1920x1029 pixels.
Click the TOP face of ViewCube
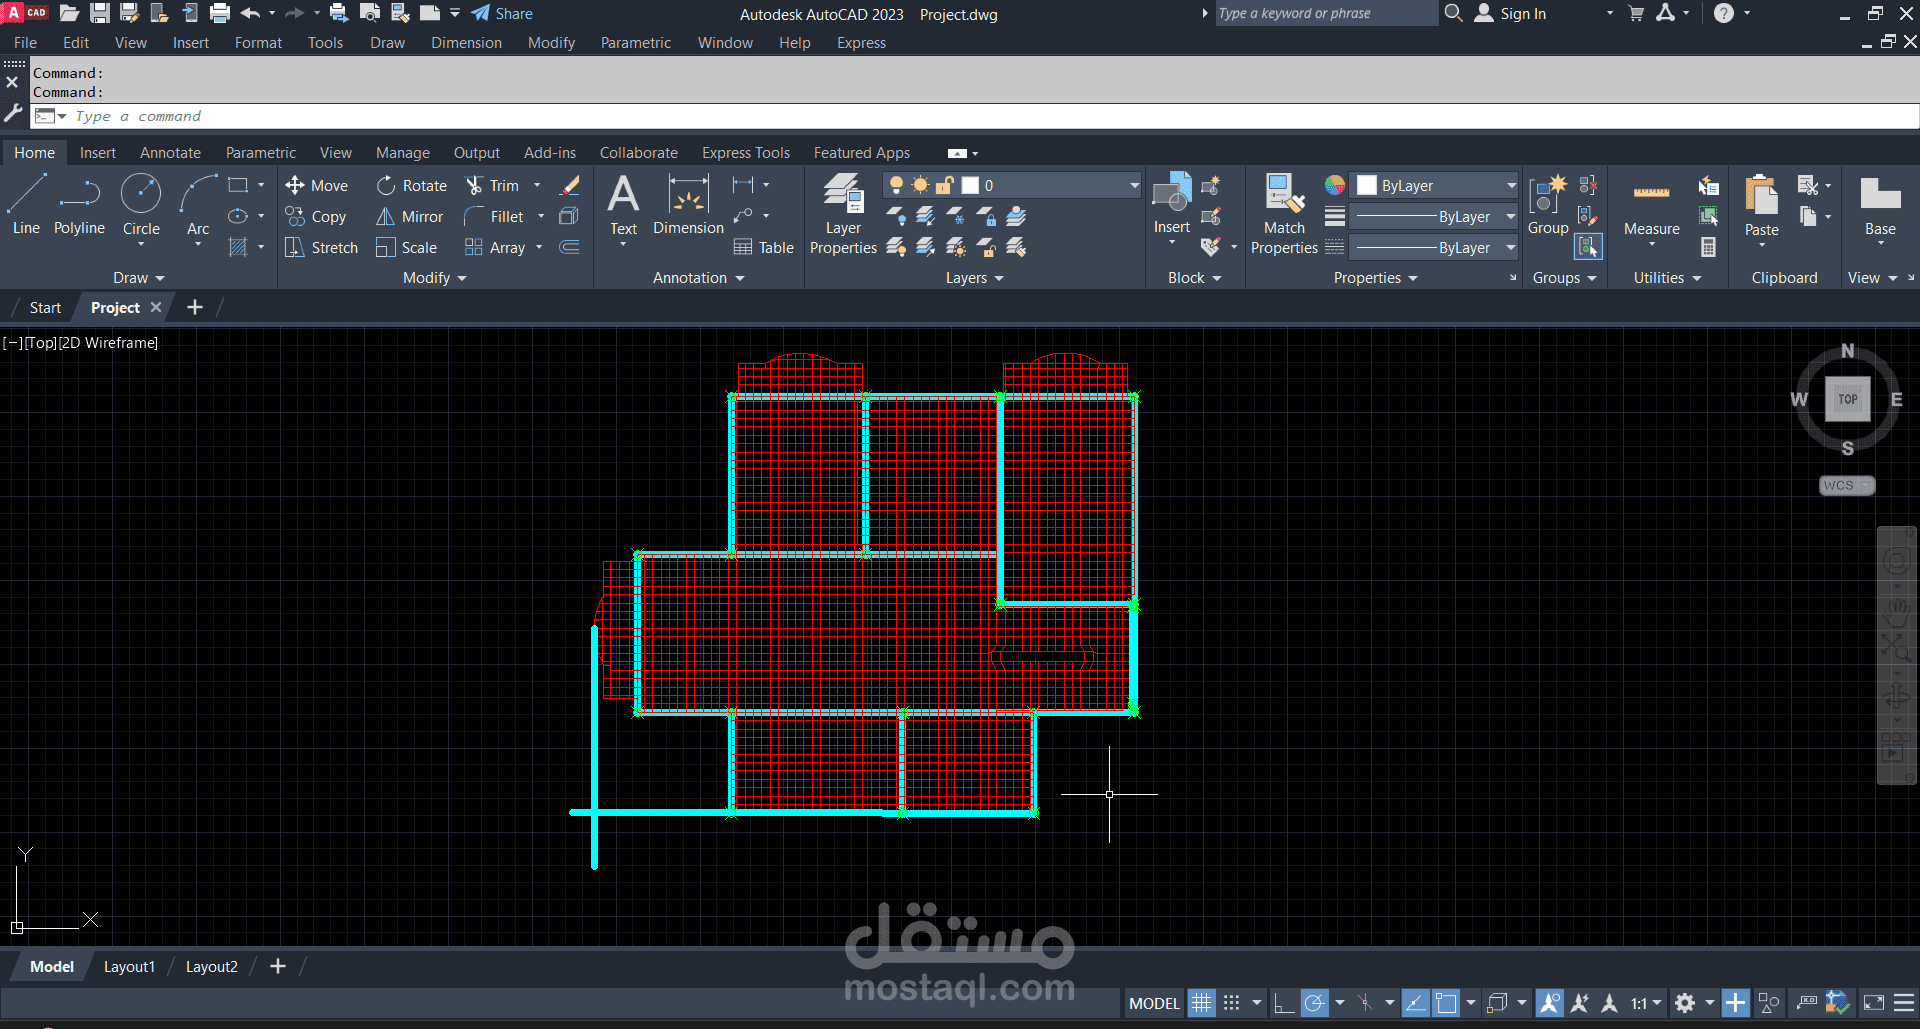pos(1847,399)
